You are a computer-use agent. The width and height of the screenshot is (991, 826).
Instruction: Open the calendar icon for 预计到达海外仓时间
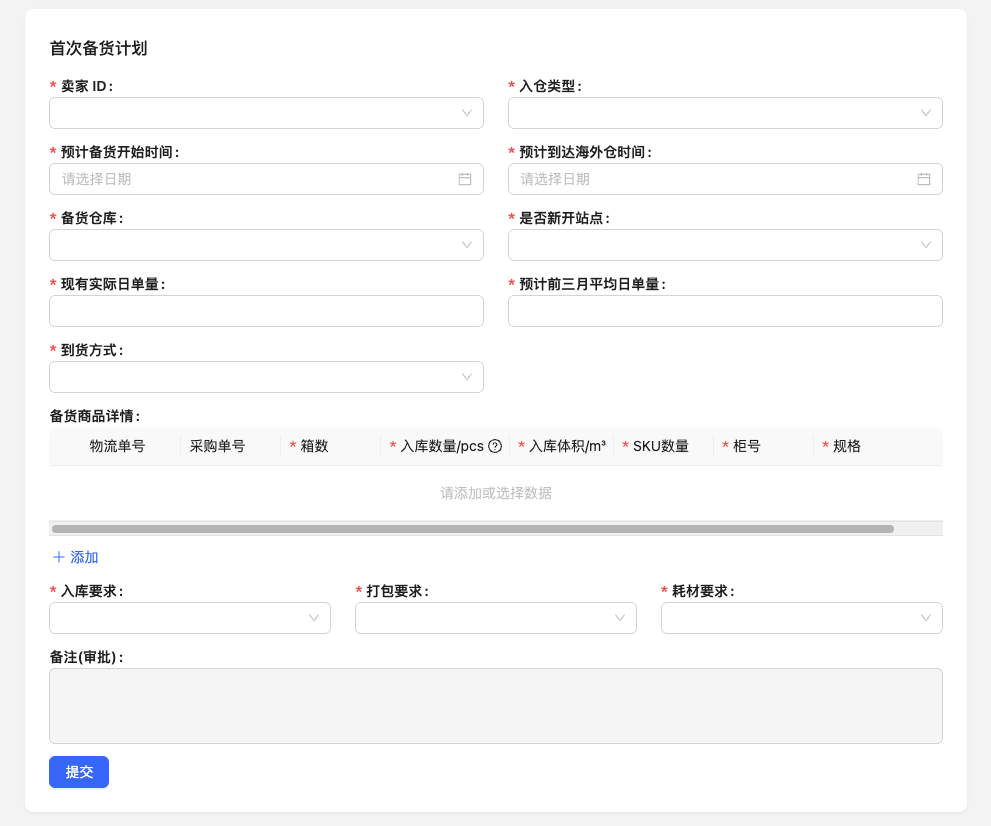(923, 178)
